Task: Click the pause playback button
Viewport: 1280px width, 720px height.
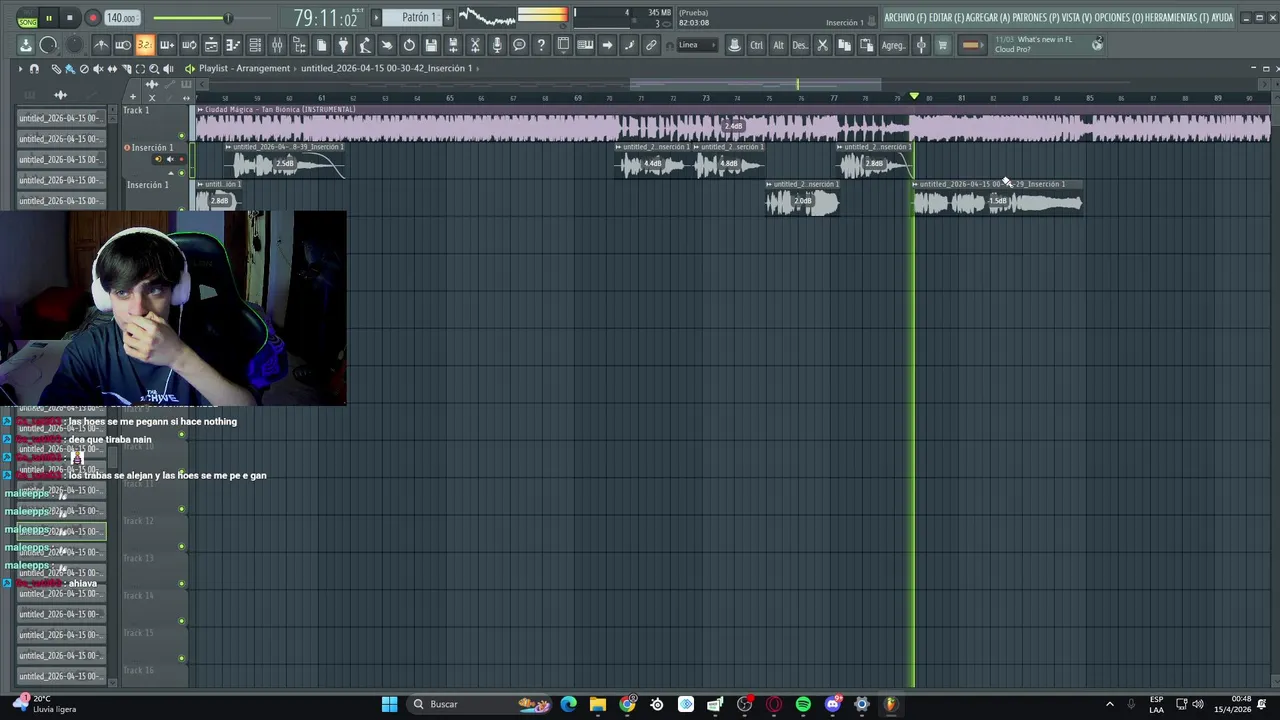Action: tap(48, 18)
